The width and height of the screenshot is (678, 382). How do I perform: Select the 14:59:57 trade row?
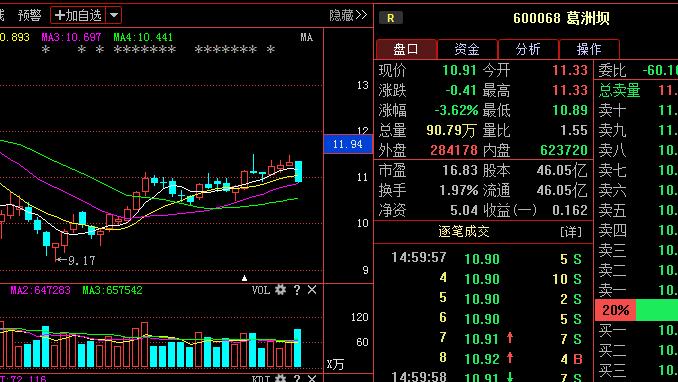point(483,259)
